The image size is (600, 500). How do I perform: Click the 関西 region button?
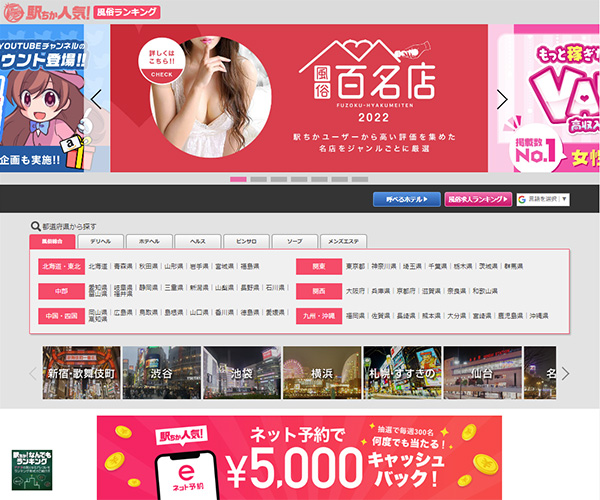319,291
